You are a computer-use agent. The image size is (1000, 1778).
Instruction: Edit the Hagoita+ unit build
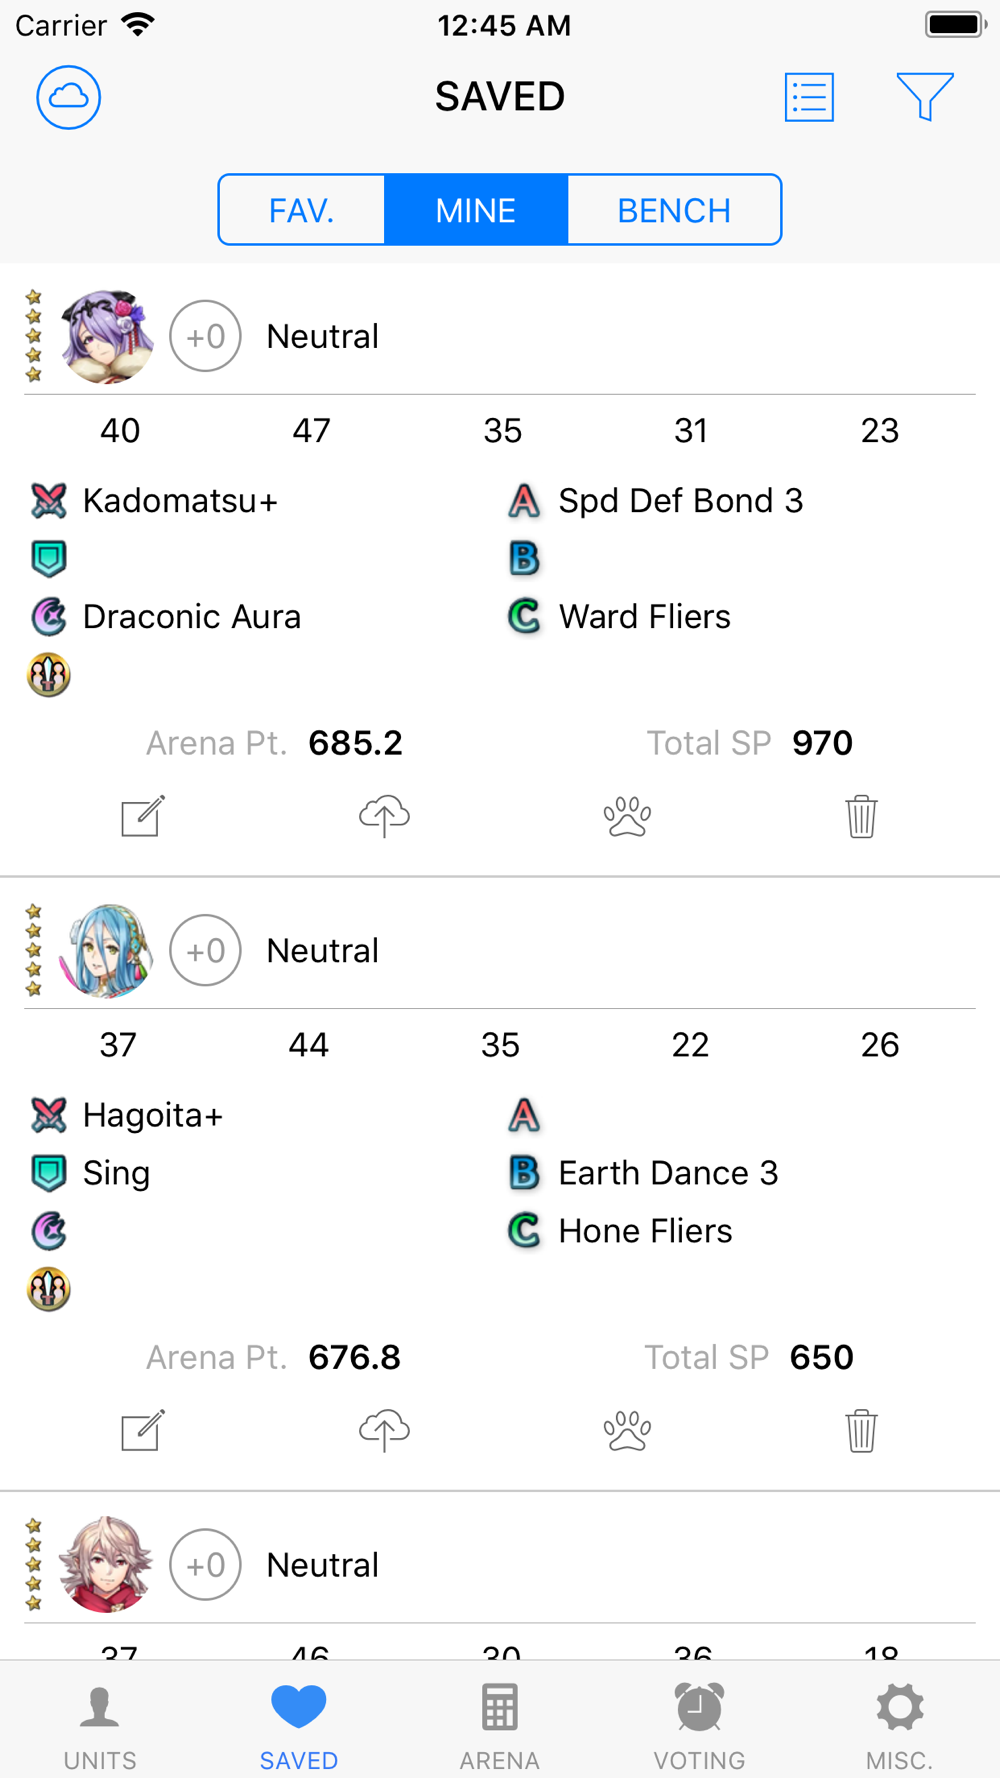pyautogui.click(x=142, y=1430)
